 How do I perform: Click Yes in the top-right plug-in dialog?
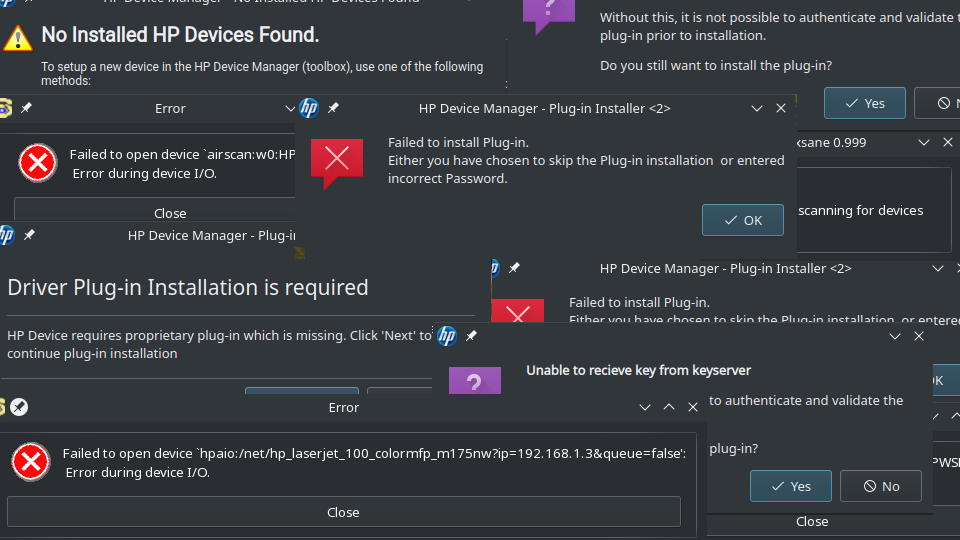pos(865,103)
